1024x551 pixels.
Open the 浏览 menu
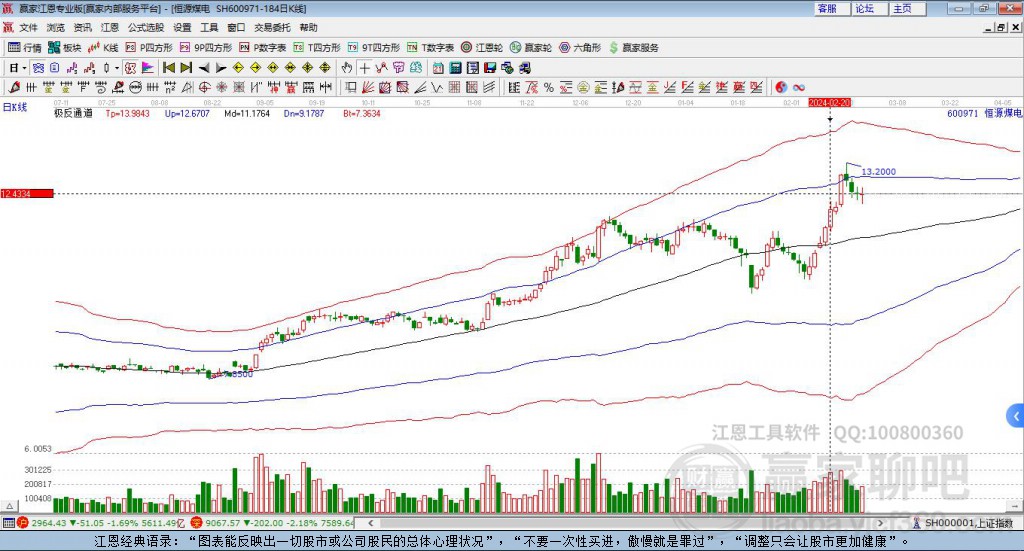click(x=56, y=27)
